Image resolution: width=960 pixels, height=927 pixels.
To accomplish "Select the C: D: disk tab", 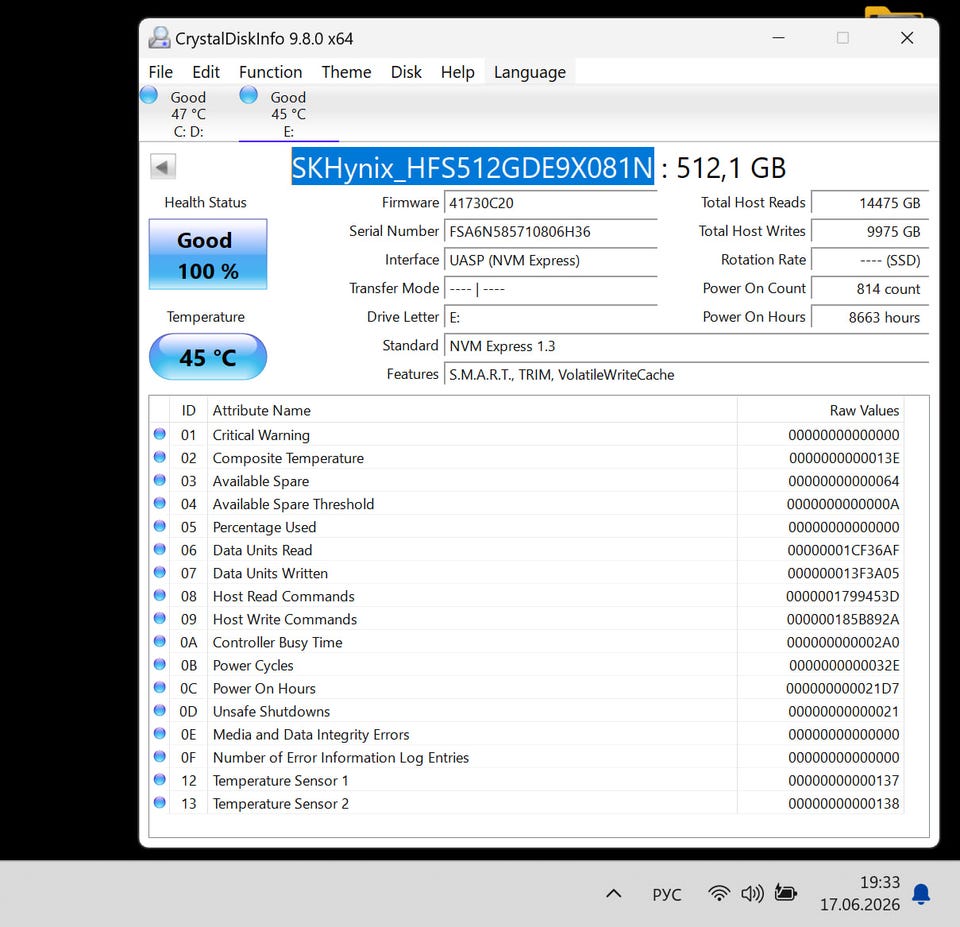I will tap(189, 114).
